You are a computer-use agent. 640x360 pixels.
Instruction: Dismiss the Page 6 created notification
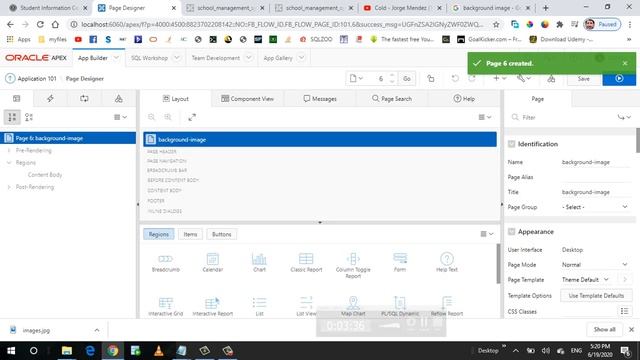click(x=625, y=63)
